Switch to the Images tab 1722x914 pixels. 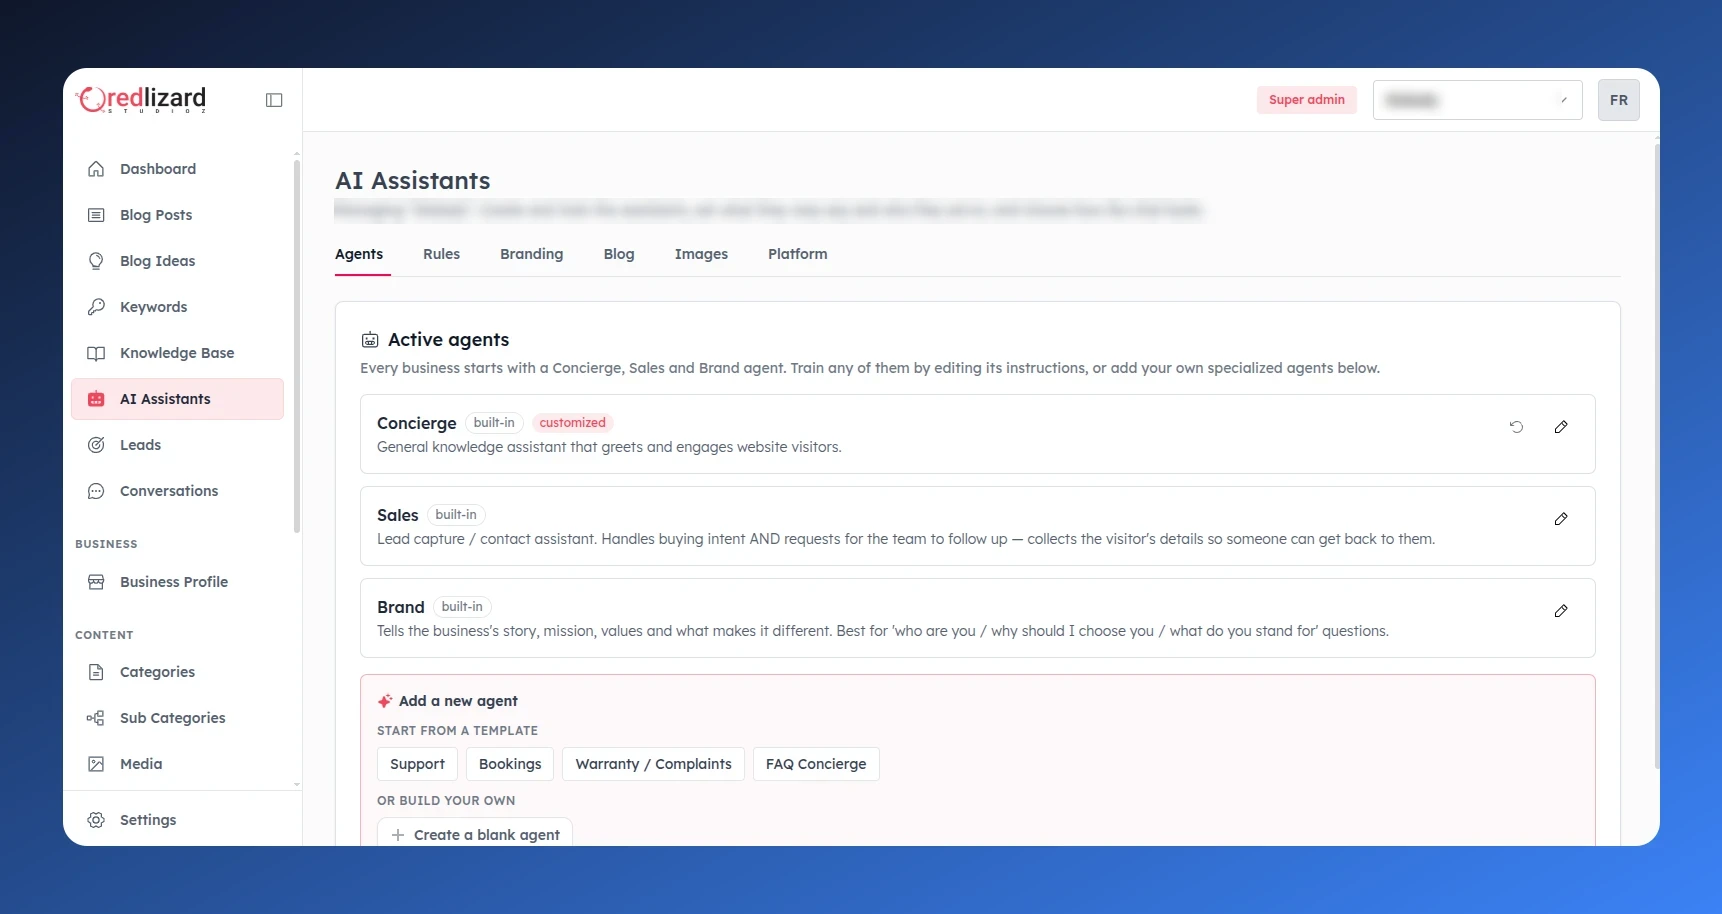tap(701, 254)
